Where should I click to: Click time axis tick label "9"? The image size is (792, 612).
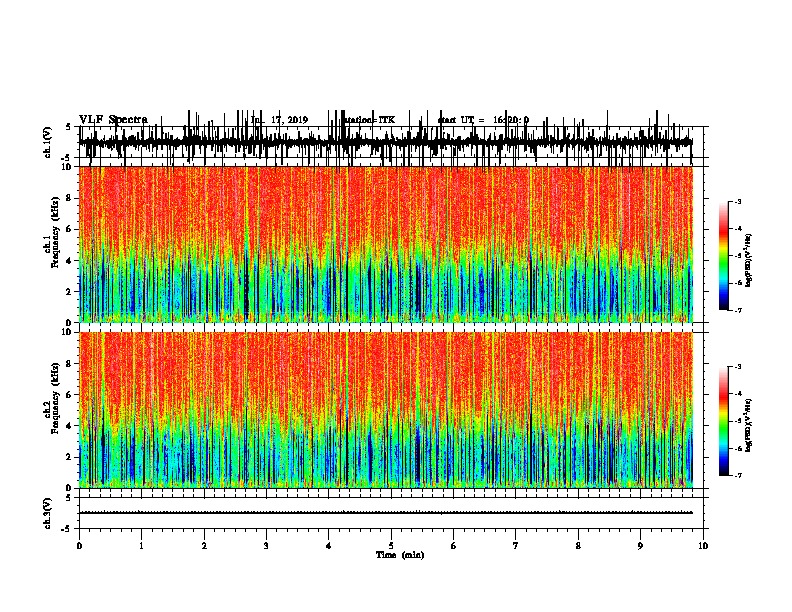tap(640, 546)
